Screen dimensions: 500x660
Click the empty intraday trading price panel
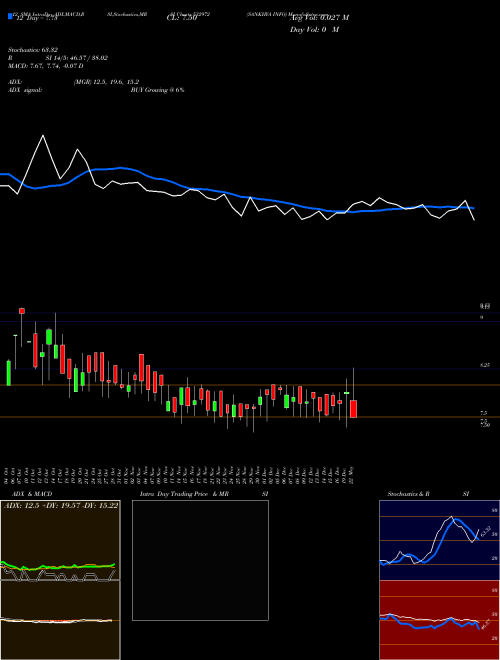[200, 560]
